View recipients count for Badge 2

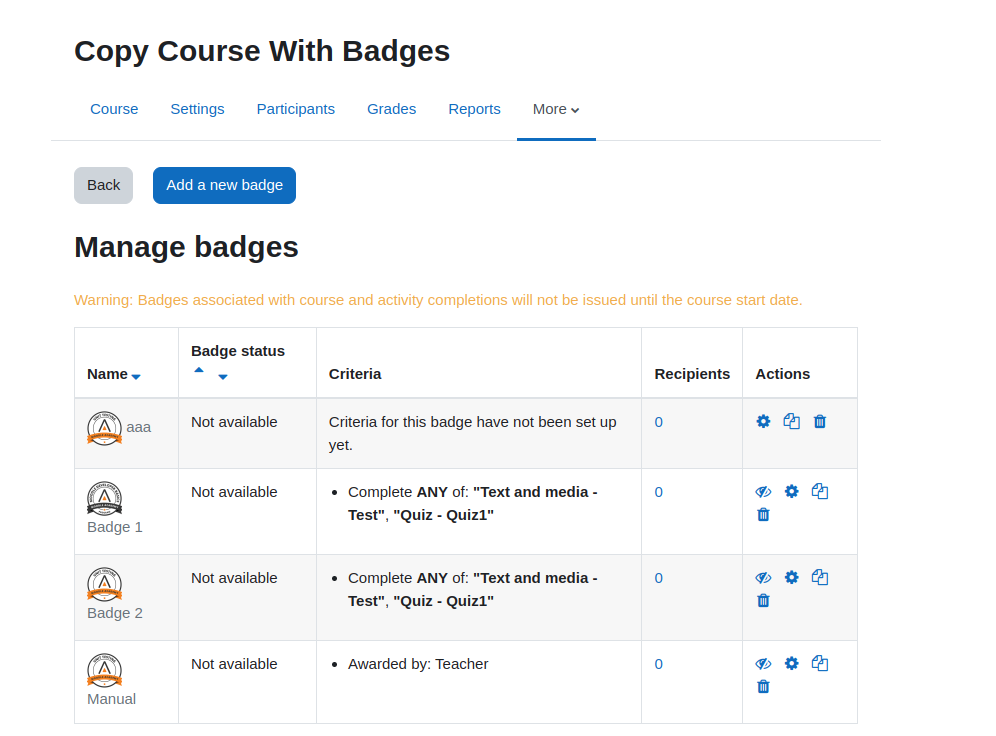659,578
